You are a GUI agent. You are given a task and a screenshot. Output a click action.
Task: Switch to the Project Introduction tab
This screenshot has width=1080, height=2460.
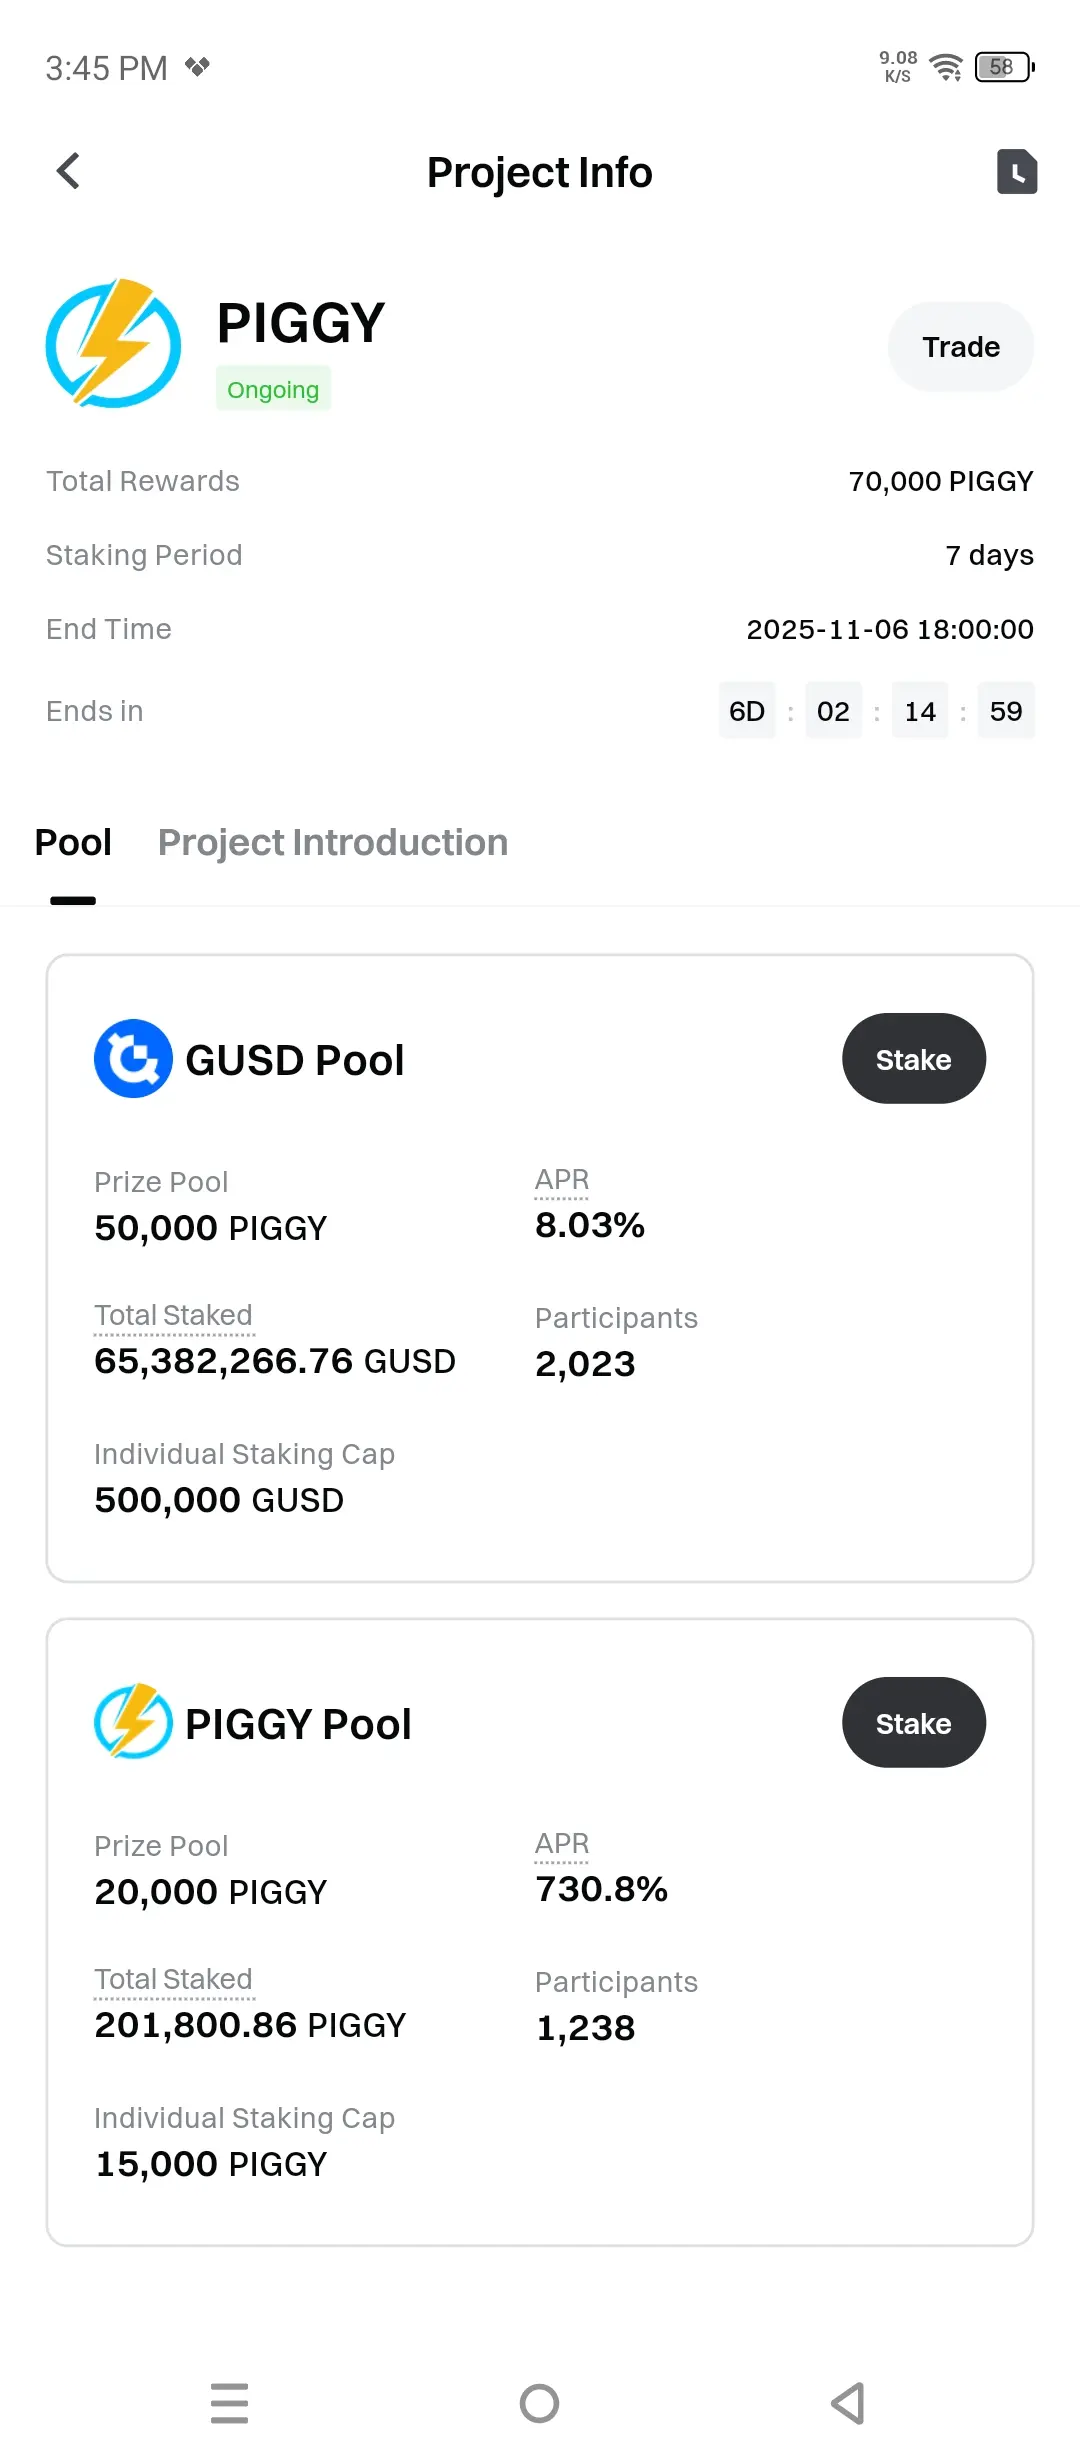pyautogui.click(x=333, y=843)
